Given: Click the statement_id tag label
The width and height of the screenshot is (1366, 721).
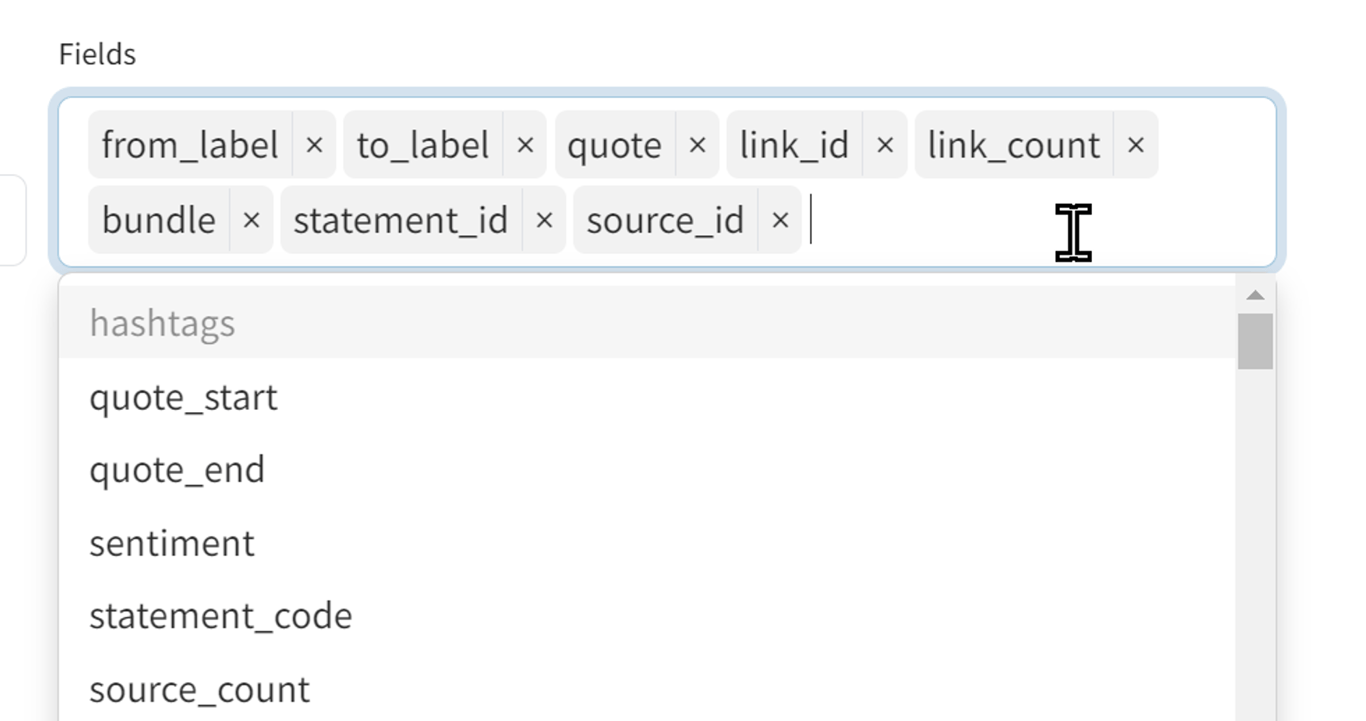Looking at the screenshot, I should 400,221.
